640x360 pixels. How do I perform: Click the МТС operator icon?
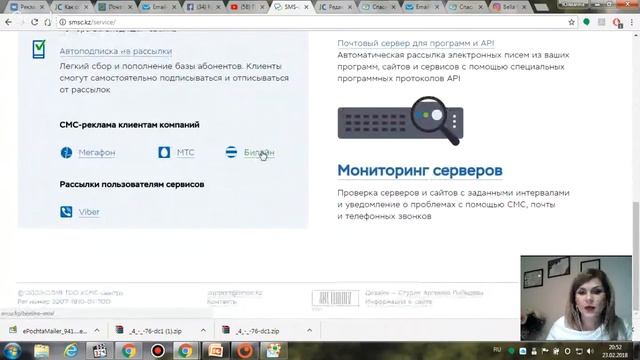coord(164,153)
